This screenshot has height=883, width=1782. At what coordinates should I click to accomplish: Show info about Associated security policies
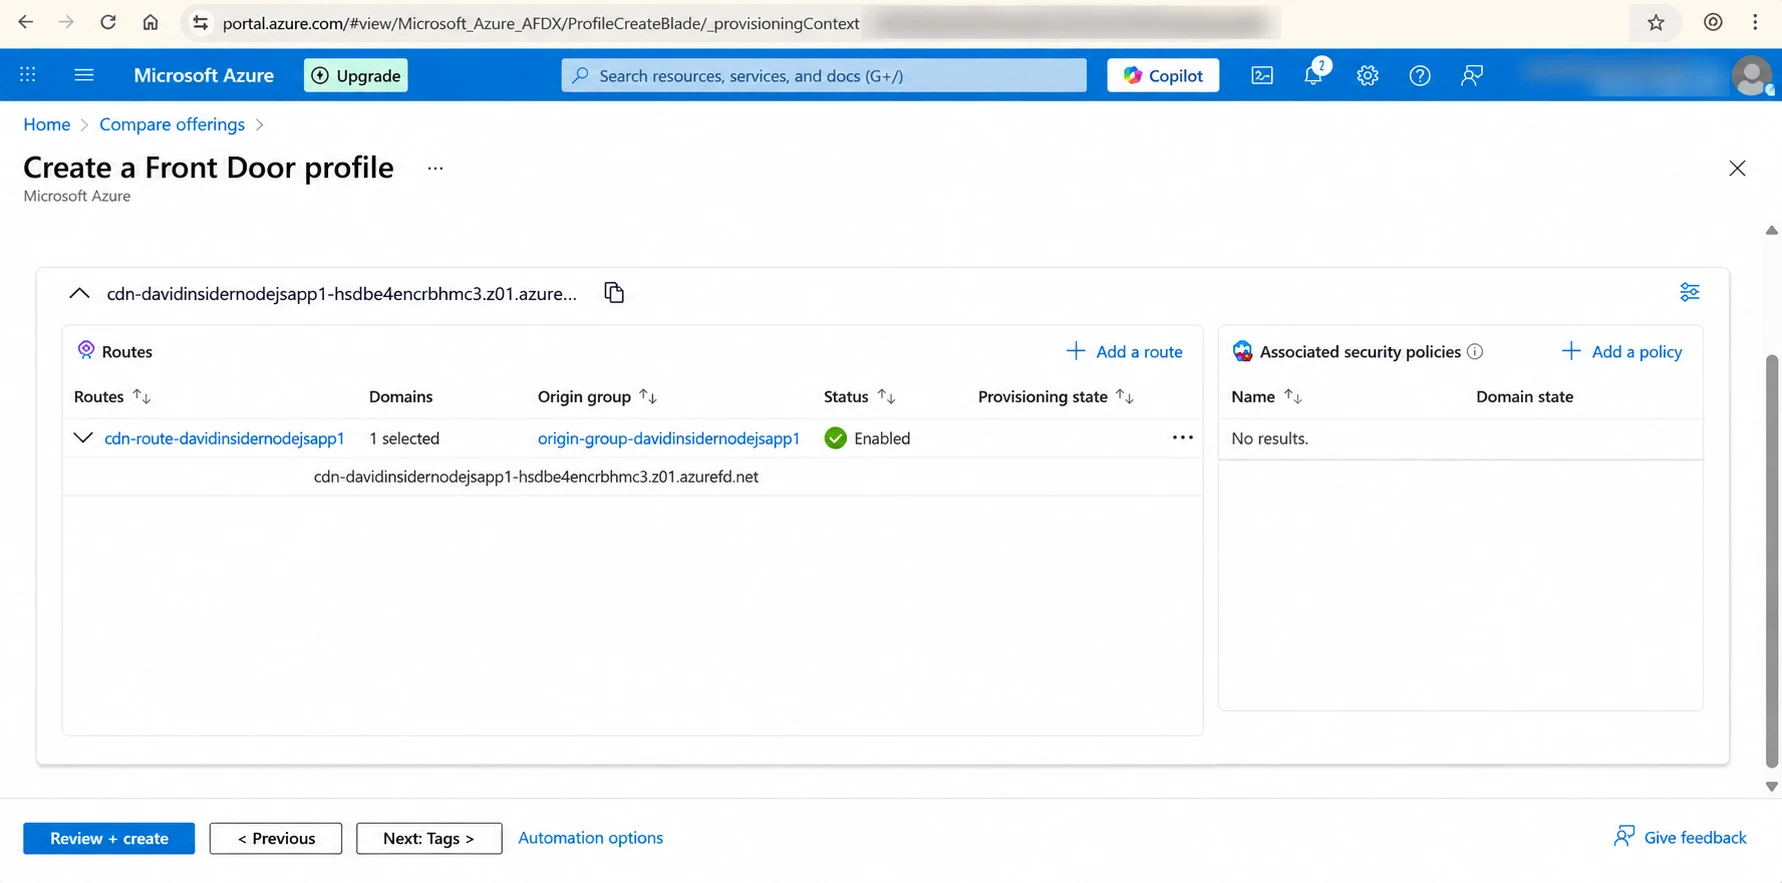(x=1474, y=351)
